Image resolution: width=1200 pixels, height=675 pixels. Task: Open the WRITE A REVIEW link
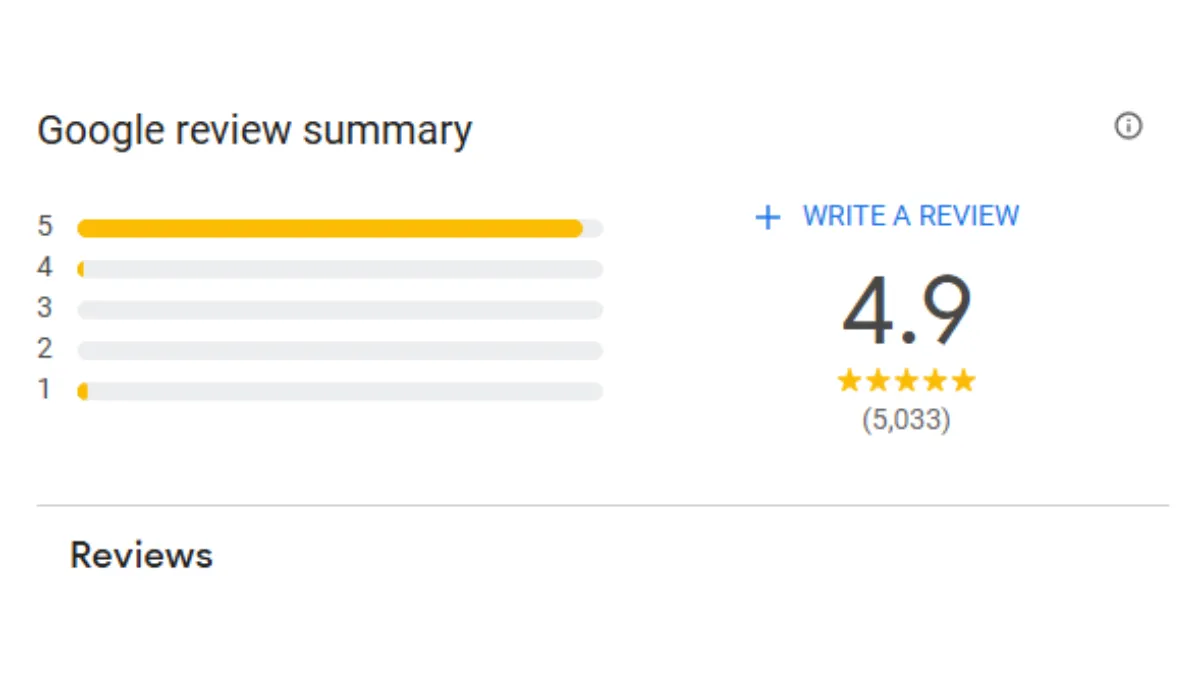pyautogui.click(x=910, y=216)
